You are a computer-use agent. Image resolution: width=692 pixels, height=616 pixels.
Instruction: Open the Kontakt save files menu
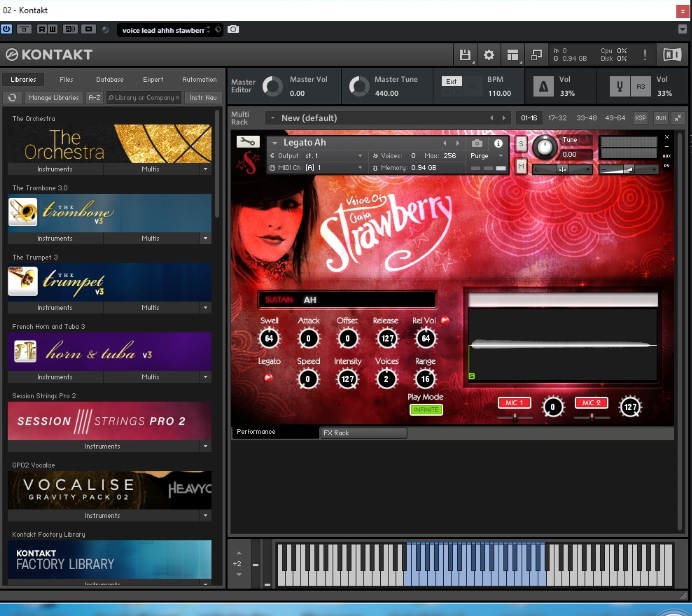[x=465, y=55]
